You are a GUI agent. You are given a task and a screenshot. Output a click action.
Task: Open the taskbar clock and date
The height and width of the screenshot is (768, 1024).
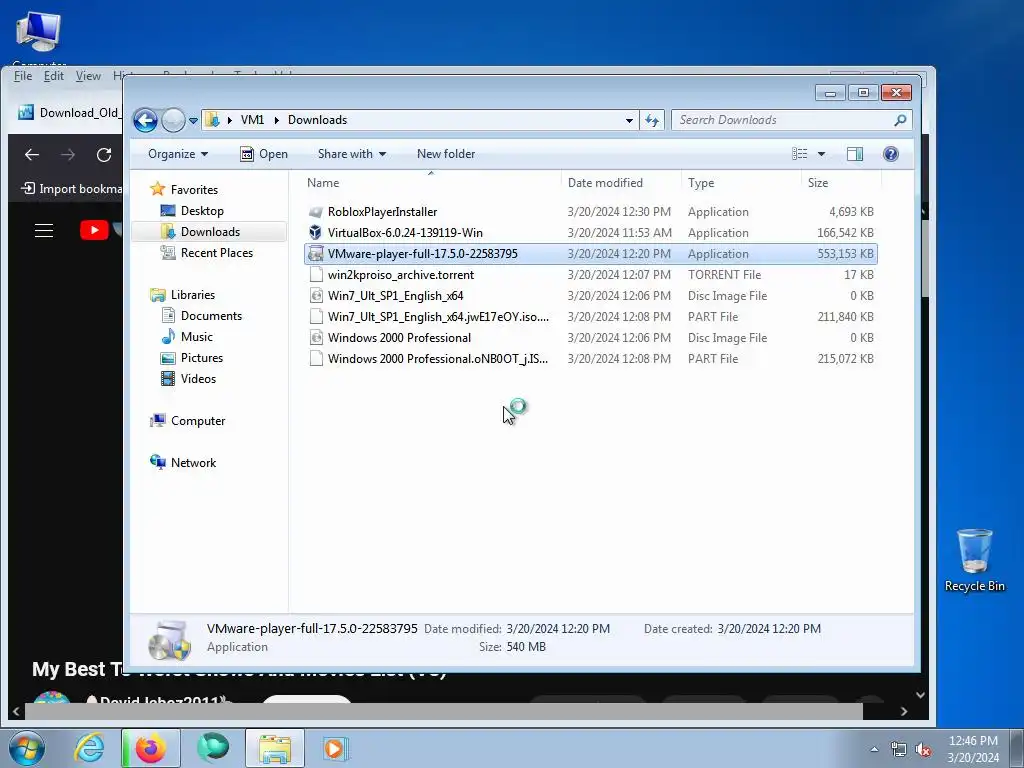[x=973, y=749]
